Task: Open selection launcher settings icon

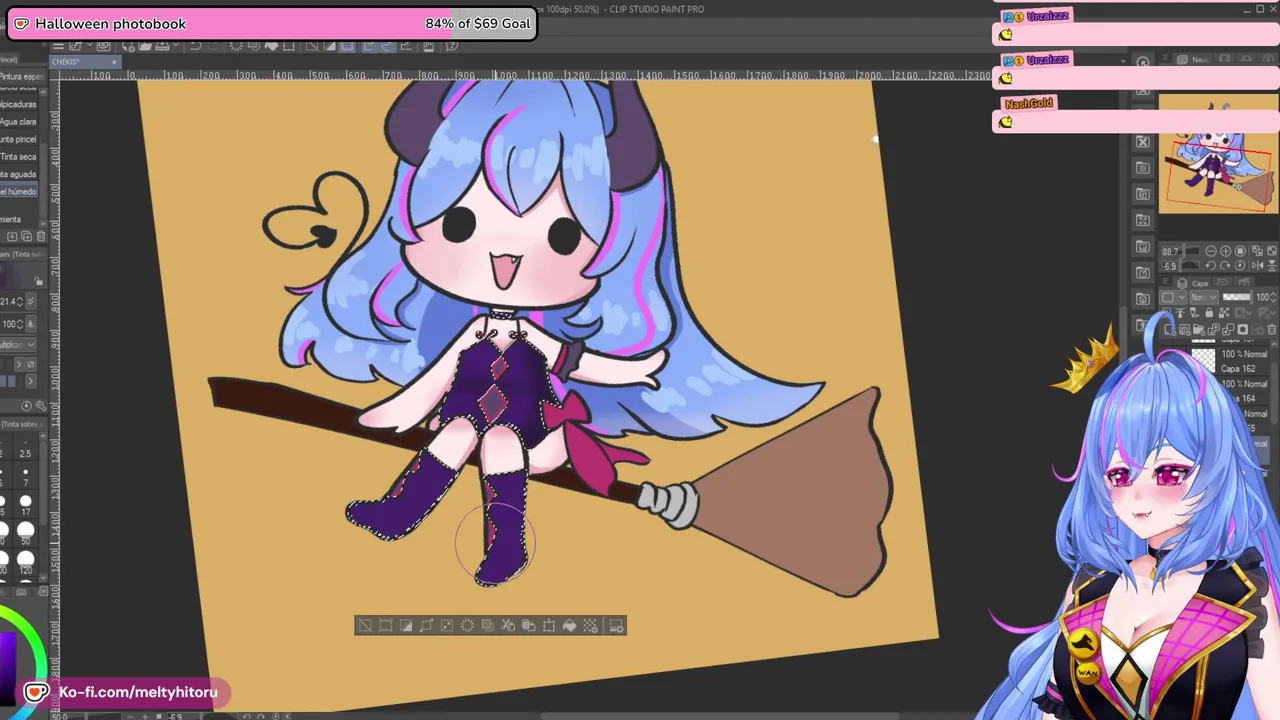Action: coord(616,626)
